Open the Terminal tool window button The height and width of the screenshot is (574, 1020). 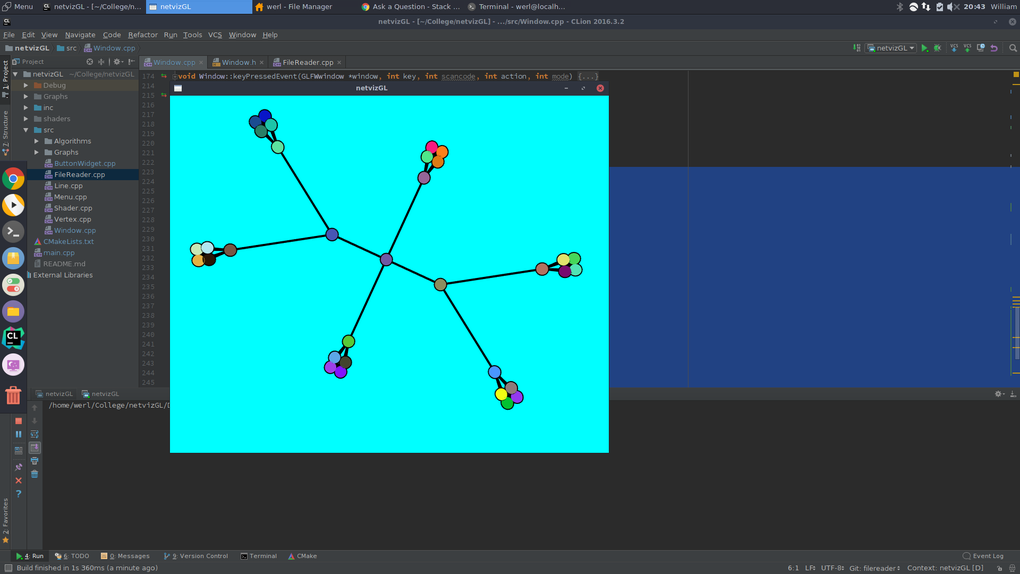coord(259,556)
